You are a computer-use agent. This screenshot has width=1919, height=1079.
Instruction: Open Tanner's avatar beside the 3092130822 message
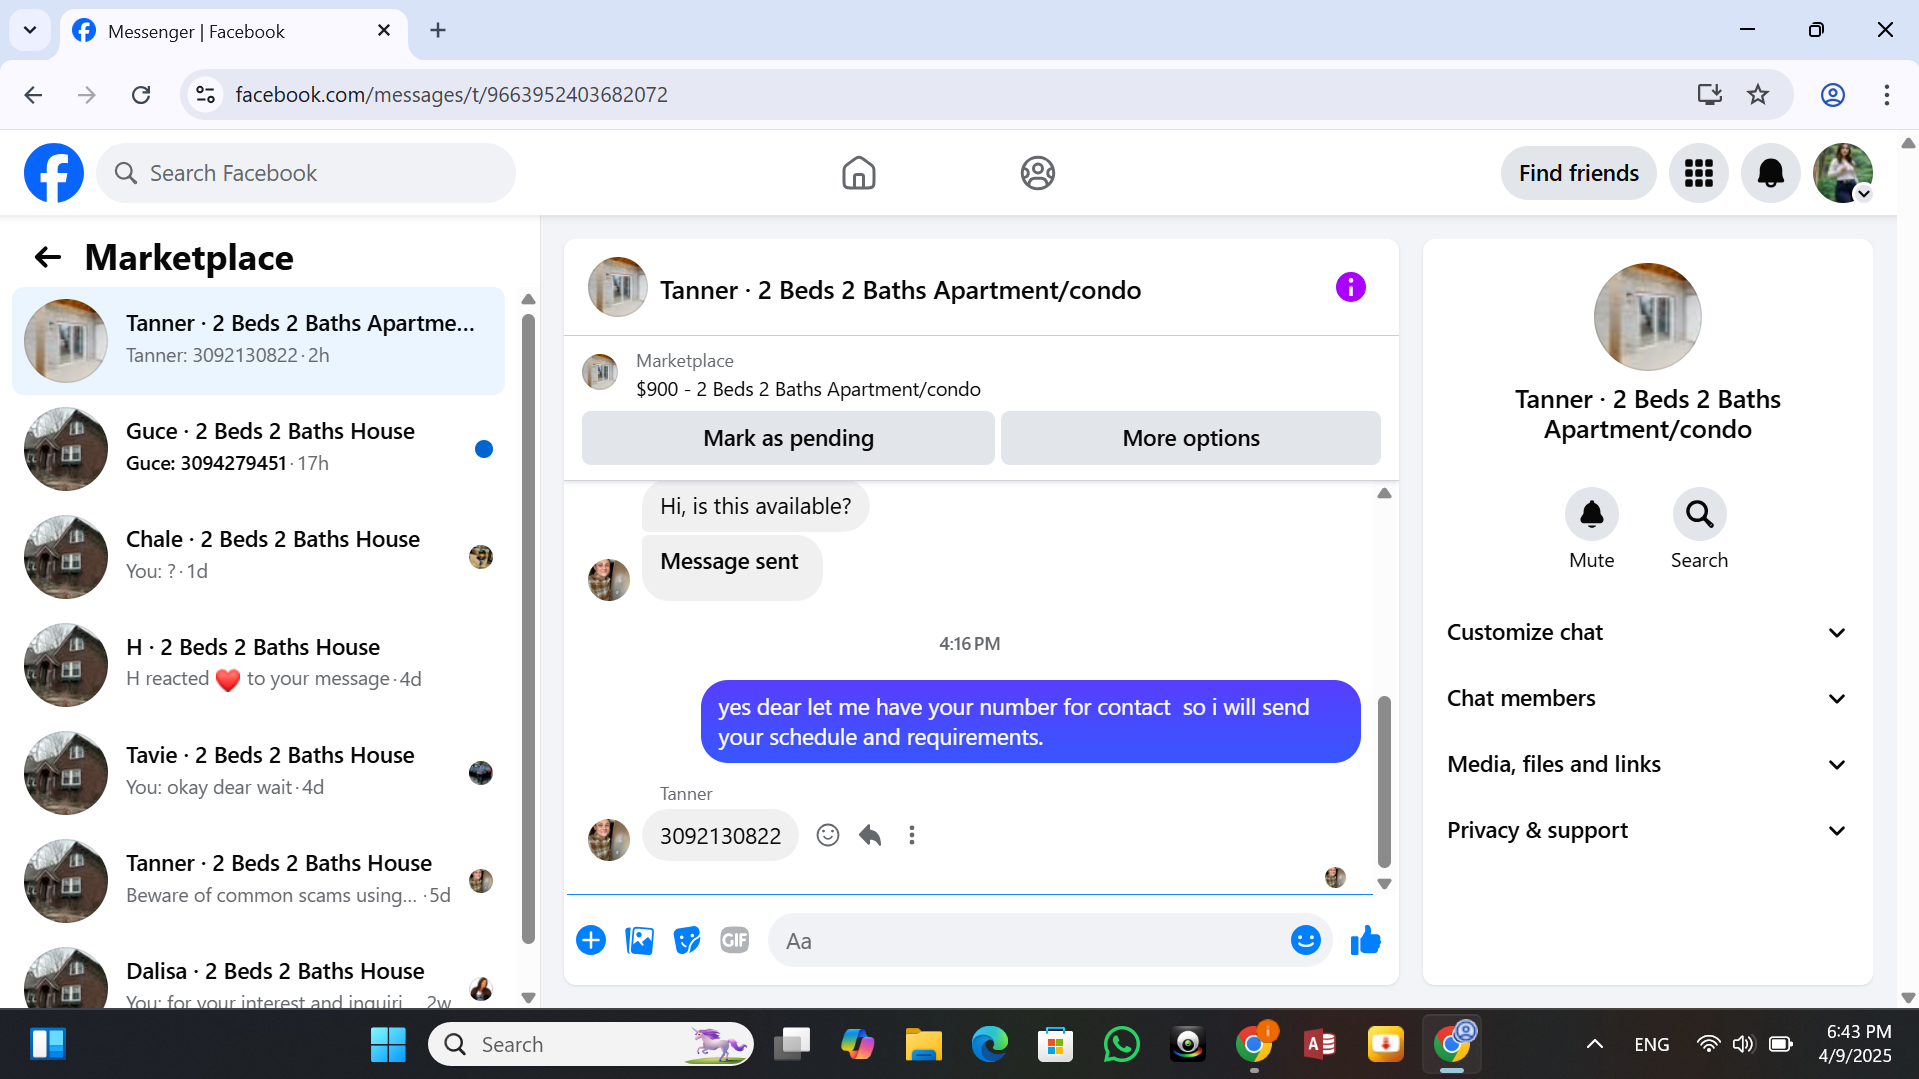click(609, 840)
